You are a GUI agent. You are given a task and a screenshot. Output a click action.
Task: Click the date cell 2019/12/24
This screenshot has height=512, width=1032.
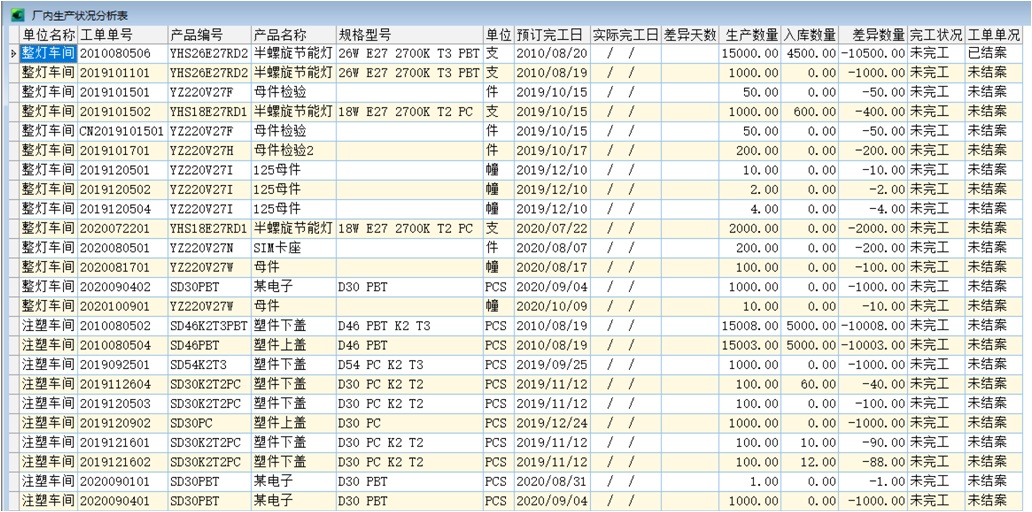coord(550,423)
